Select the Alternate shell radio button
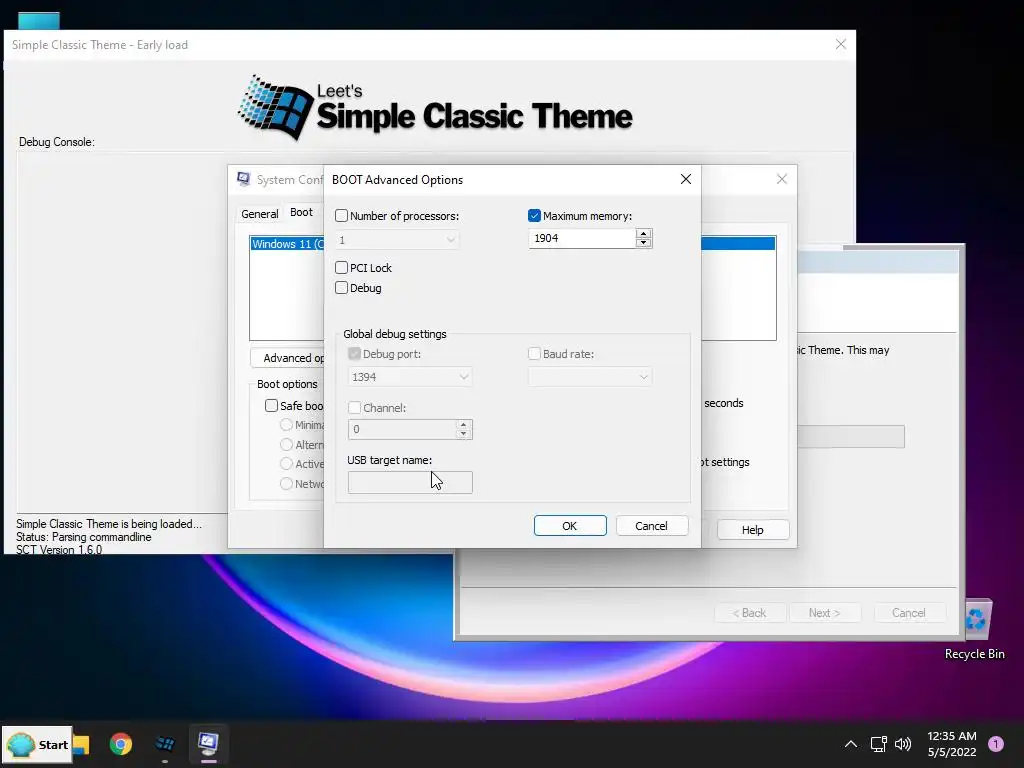This screenshot has height=768, width=1024. [x=285, y=444]
